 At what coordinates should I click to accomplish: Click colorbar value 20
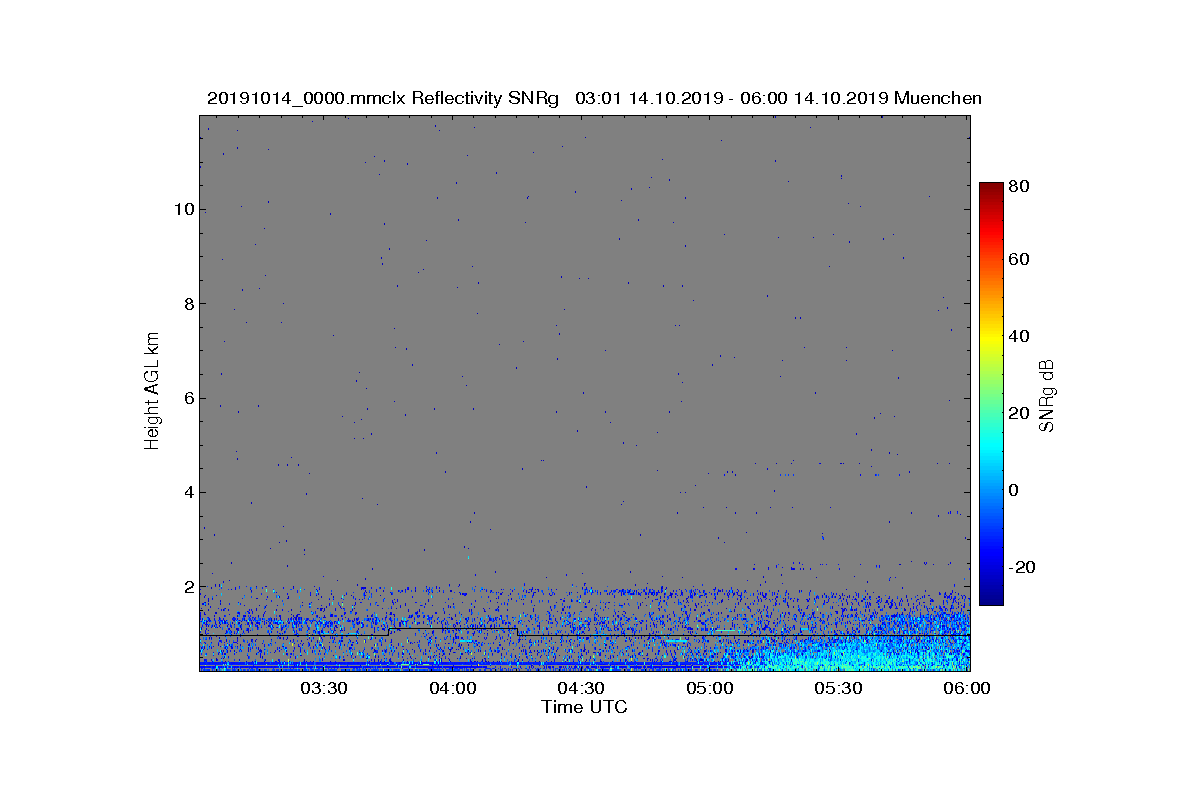pos(1020,413)
